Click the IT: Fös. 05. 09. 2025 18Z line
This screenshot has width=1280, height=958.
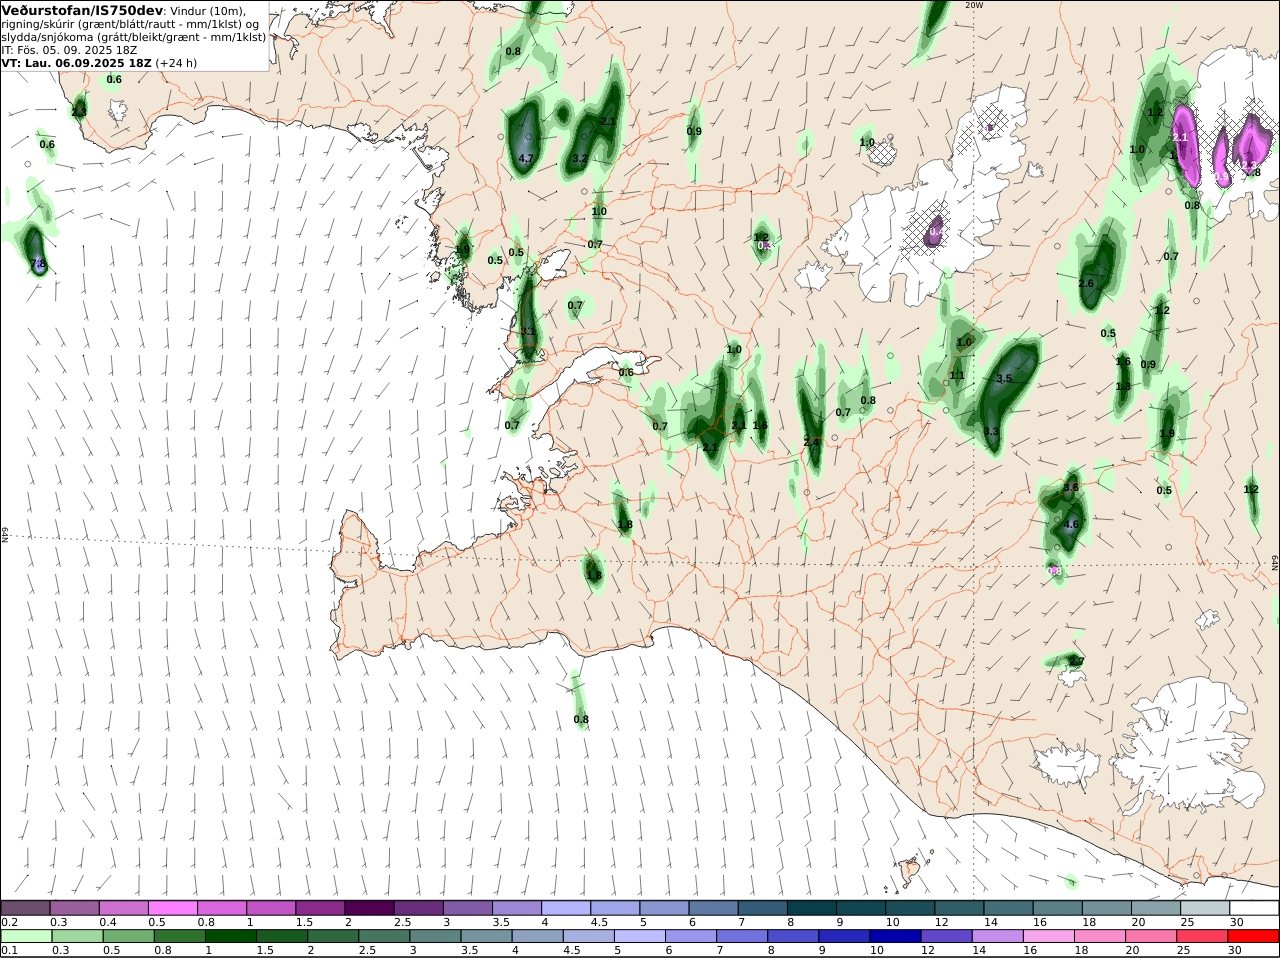(x=70, y=49)
